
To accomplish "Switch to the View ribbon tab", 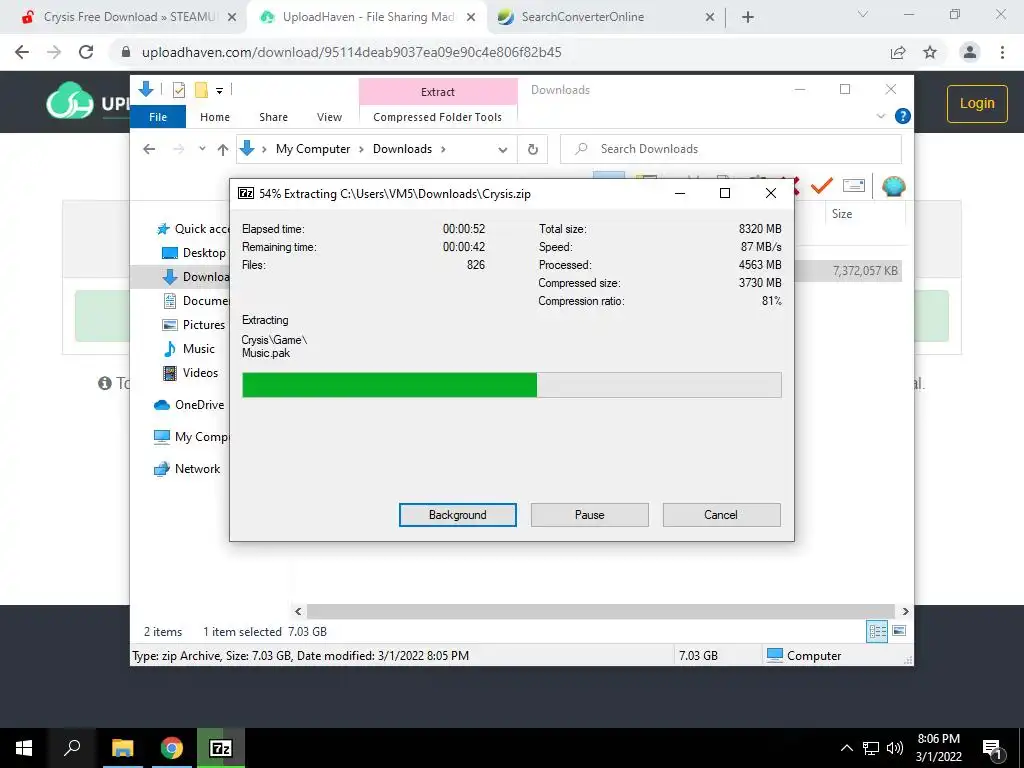I will pos(329,117).
